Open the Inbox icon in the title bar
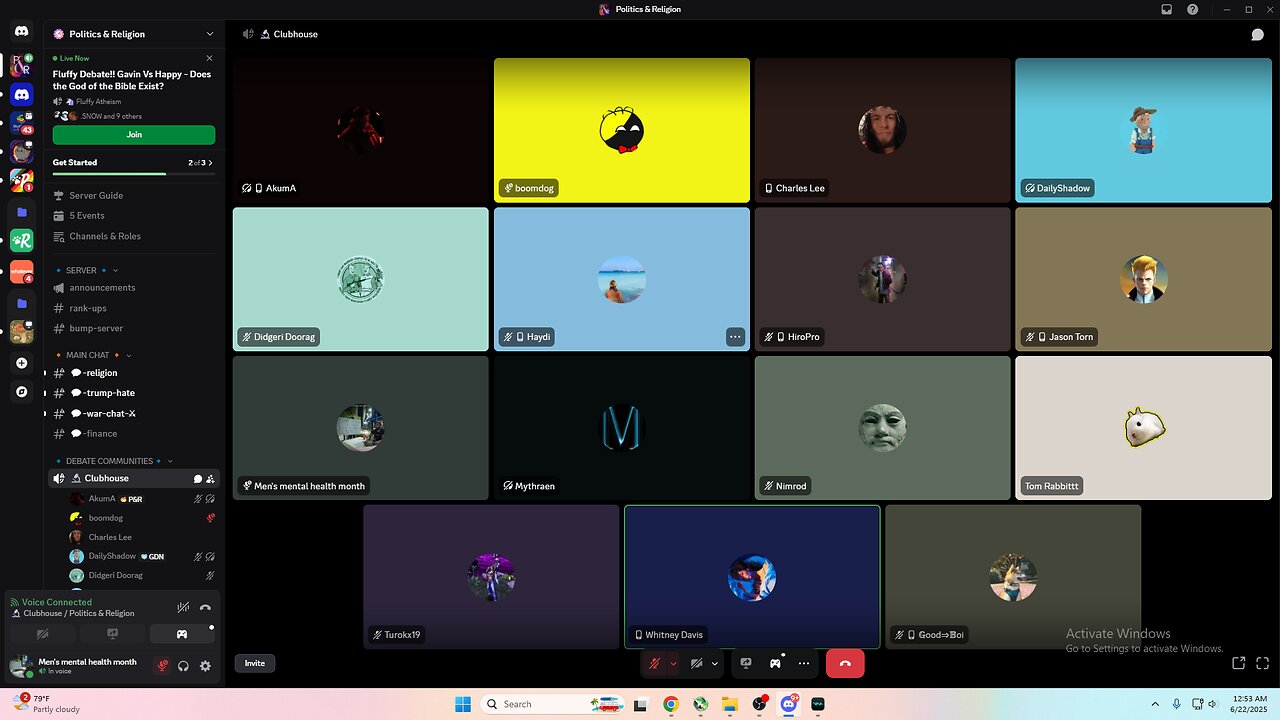Image resolution: width=1280 pixels, height=720 pixels. click(x=1166, y=9)
